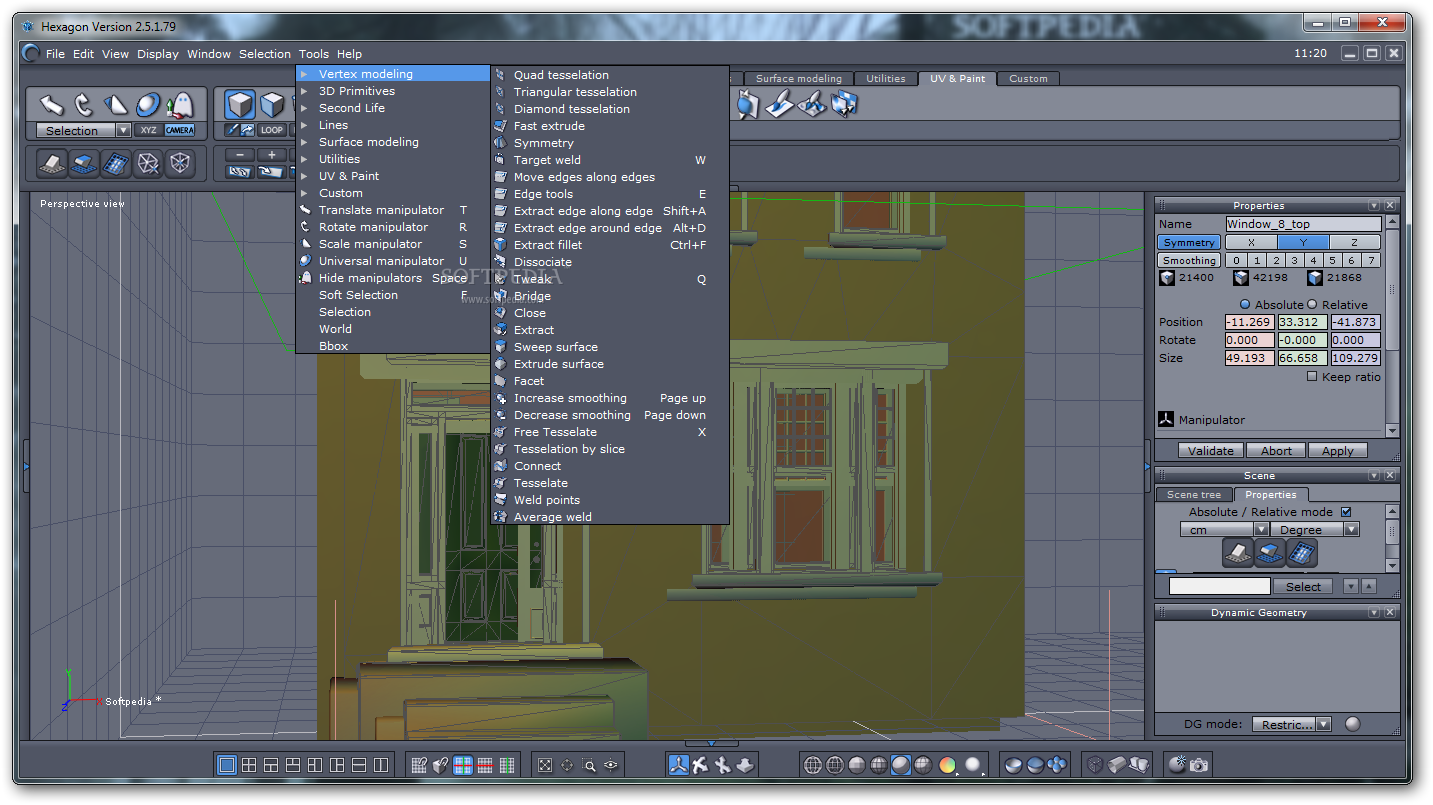Select the Absolute radio button
The image size is (1433, 805).
(1245, 304)
